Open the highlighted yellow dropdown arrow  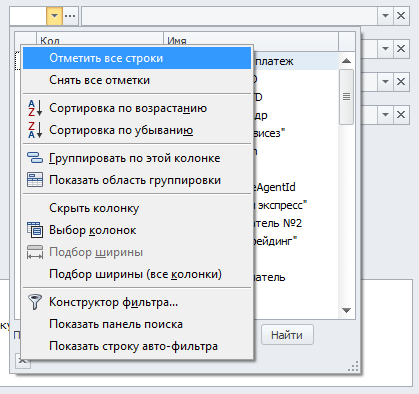pos(54,16)
